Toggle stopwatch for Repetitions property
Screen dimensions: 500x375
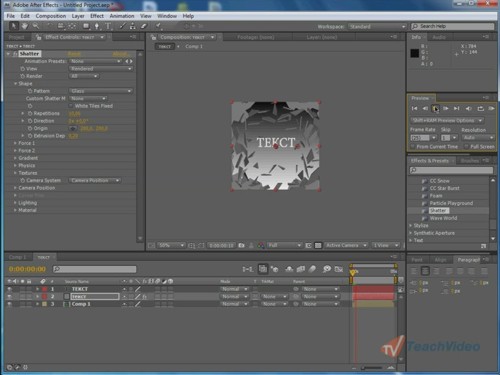point(30,113)
